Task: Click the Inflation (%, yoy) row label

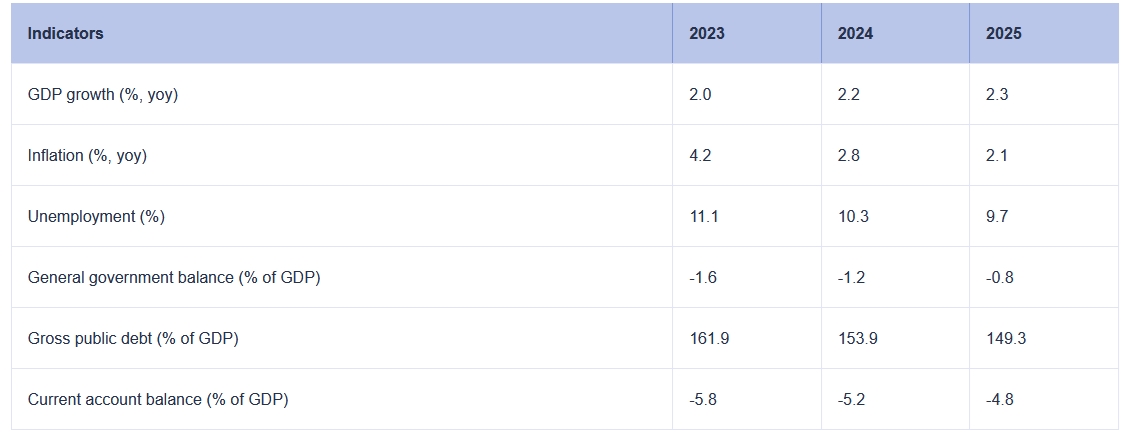Action: coord(87,155)
